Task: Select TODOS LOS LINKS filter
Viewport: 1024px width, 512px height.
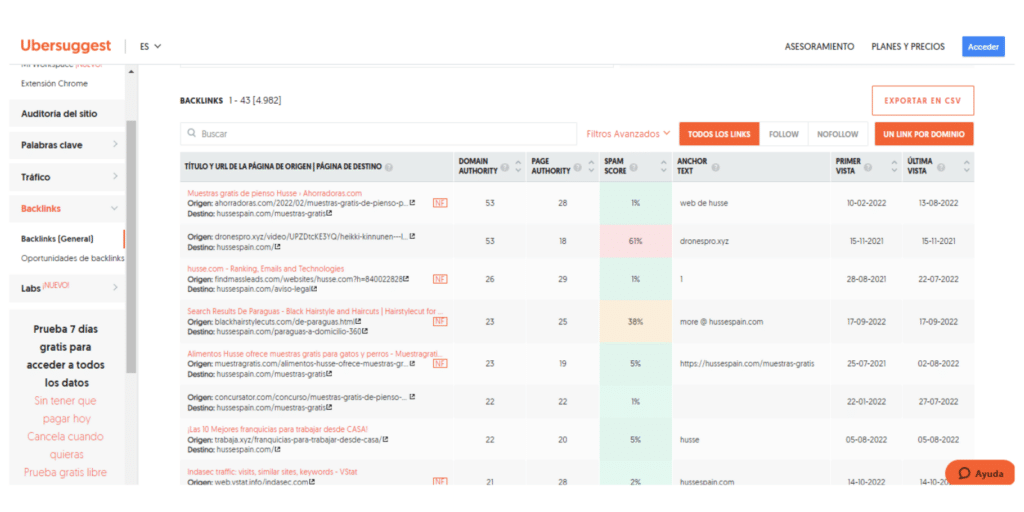Action: pyautogui.click(x=719, y=134)
